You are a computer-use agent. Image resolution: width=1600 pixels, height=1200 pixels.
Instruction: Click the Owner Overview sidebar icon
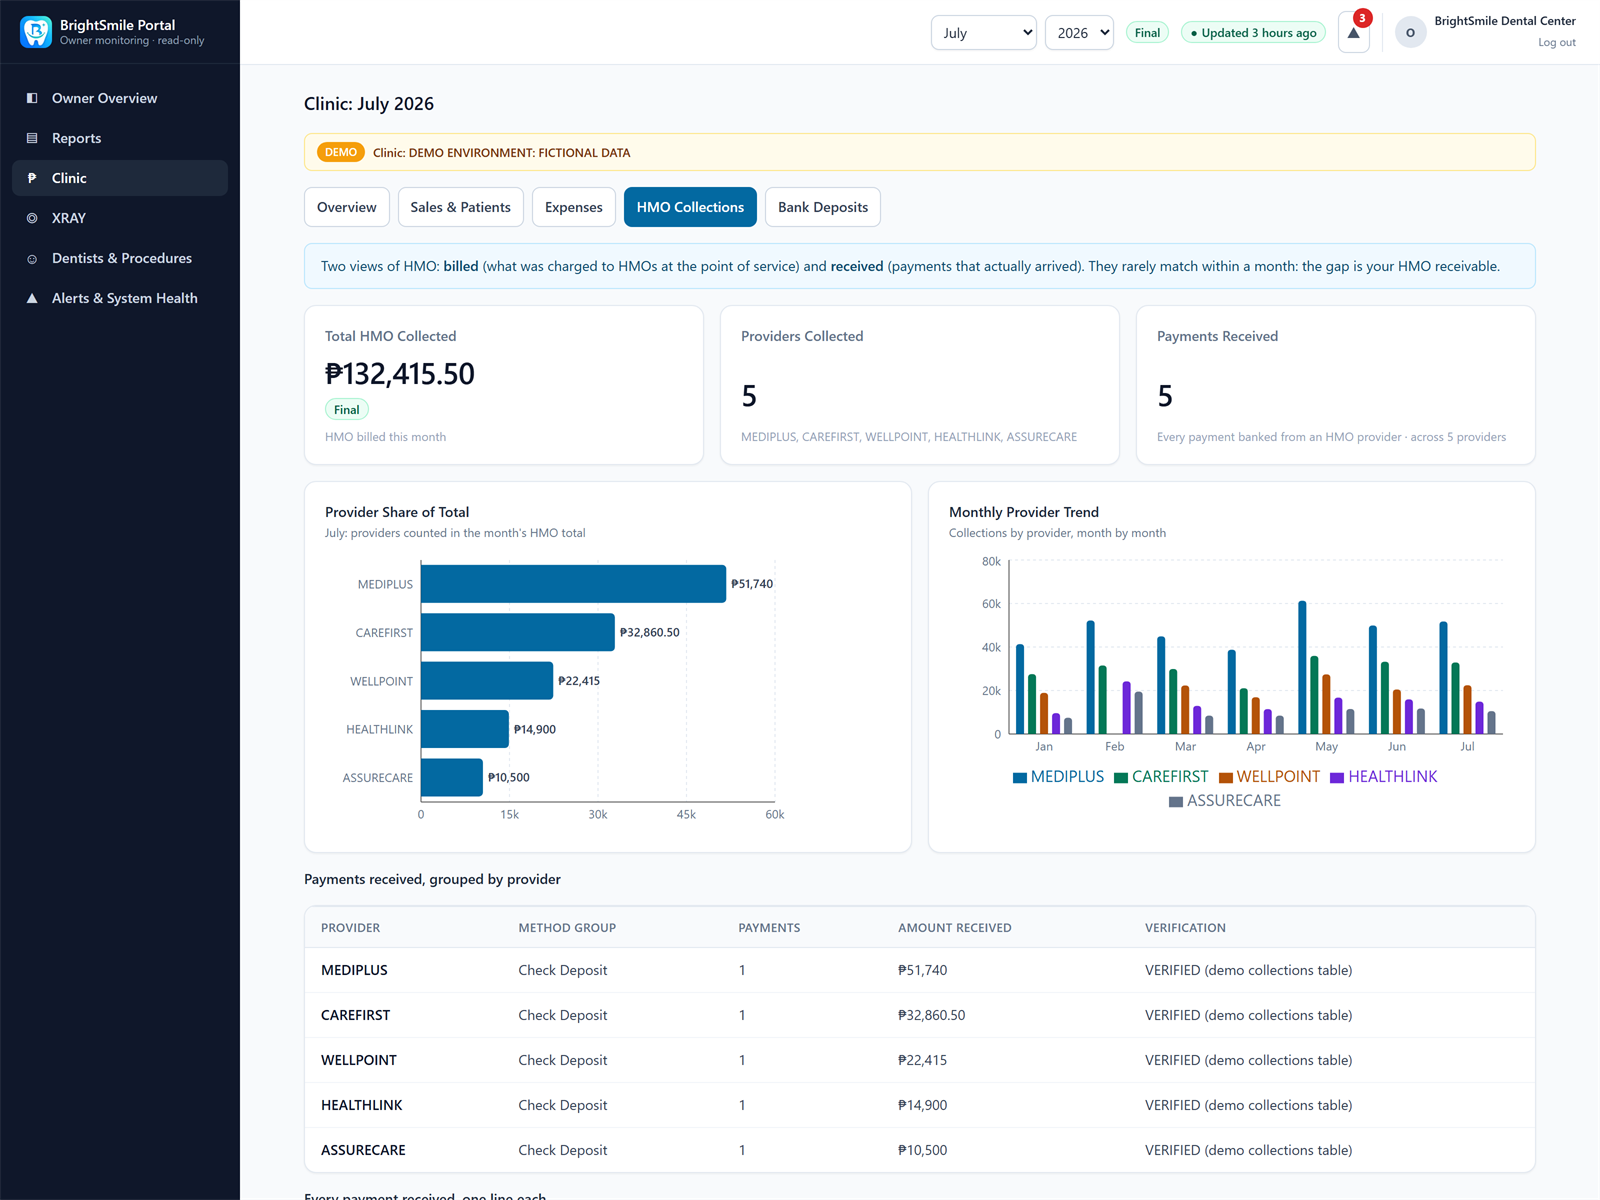32,98
